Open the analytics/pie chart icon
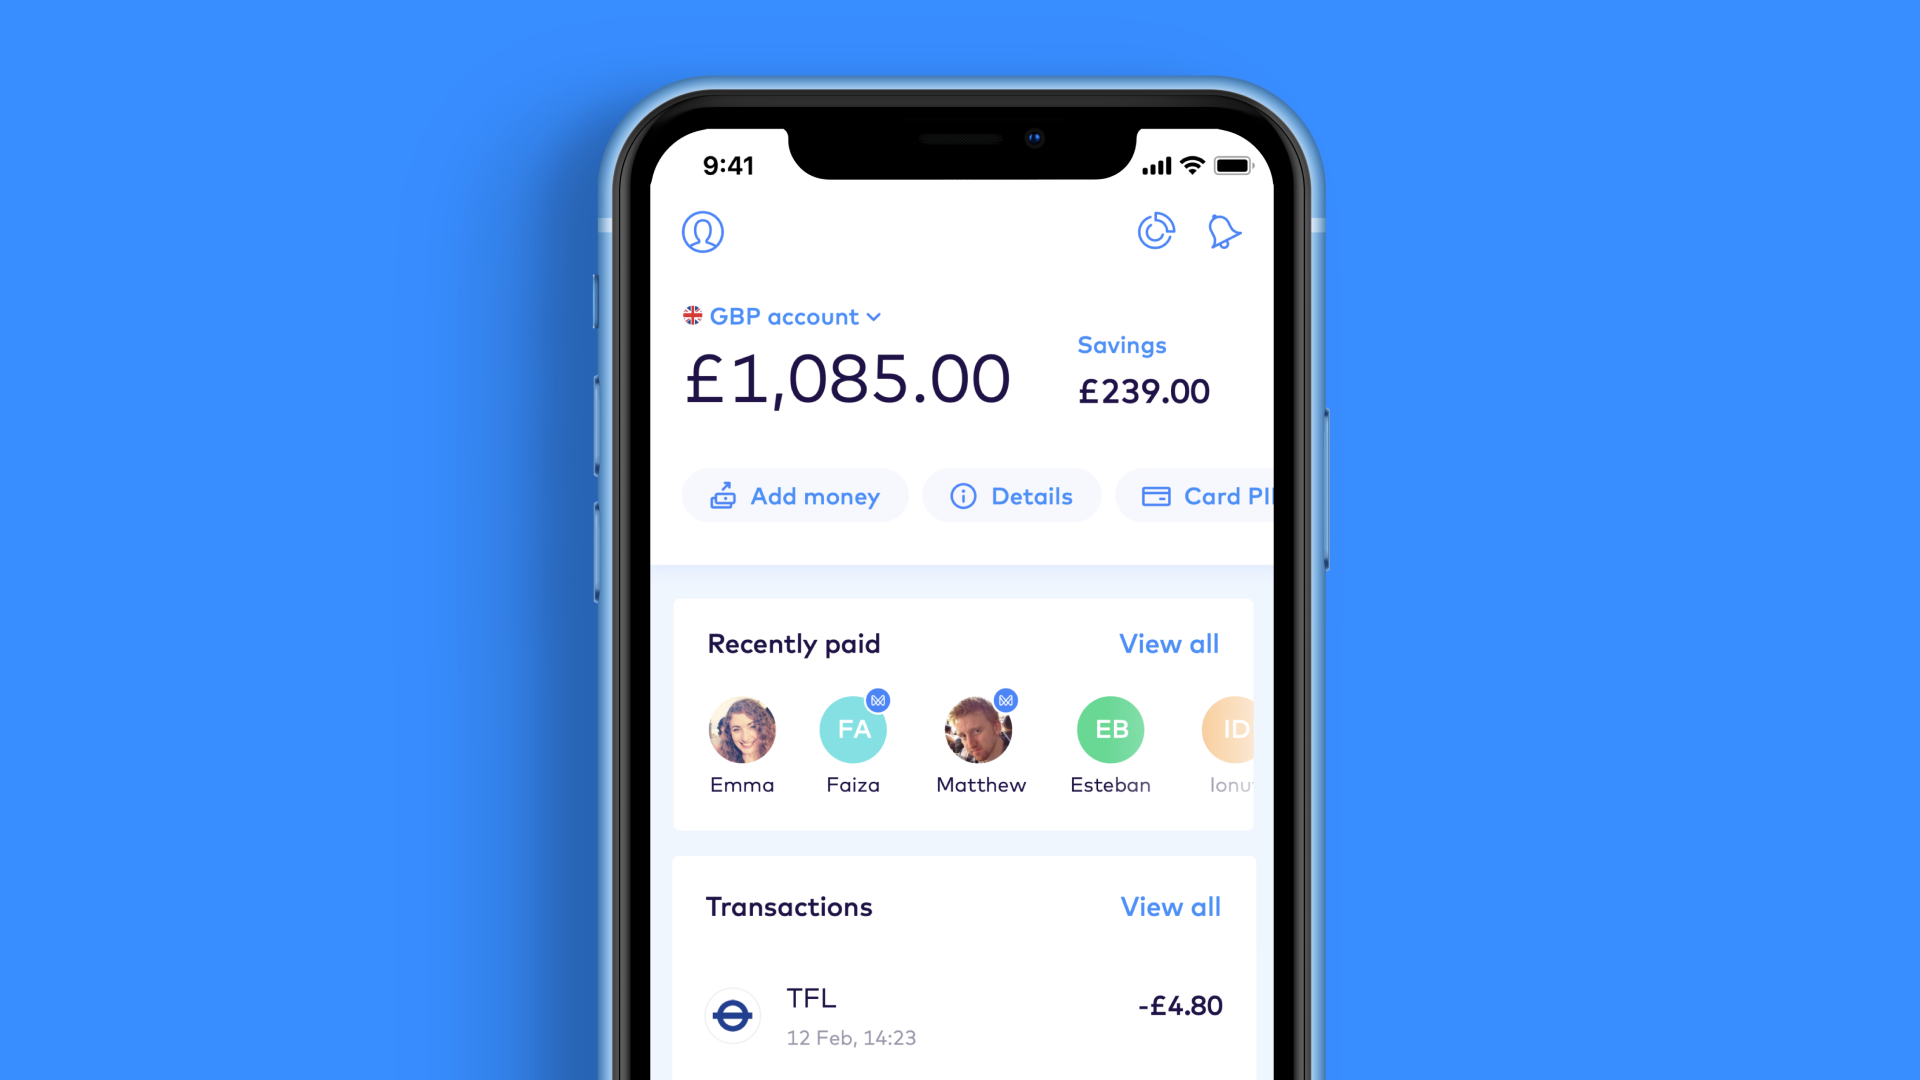Viewport: 1920px width, 1080px height. [1156, 231]
